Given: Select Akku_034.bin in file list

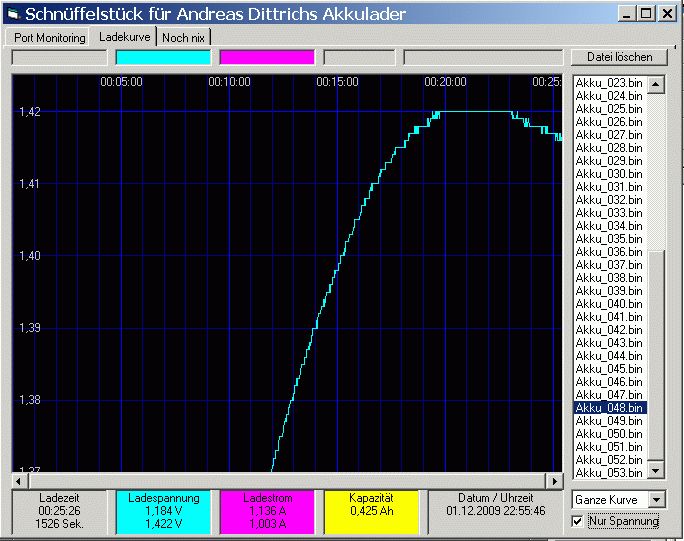Looking at the screenshot, I should tap(609, 226).
